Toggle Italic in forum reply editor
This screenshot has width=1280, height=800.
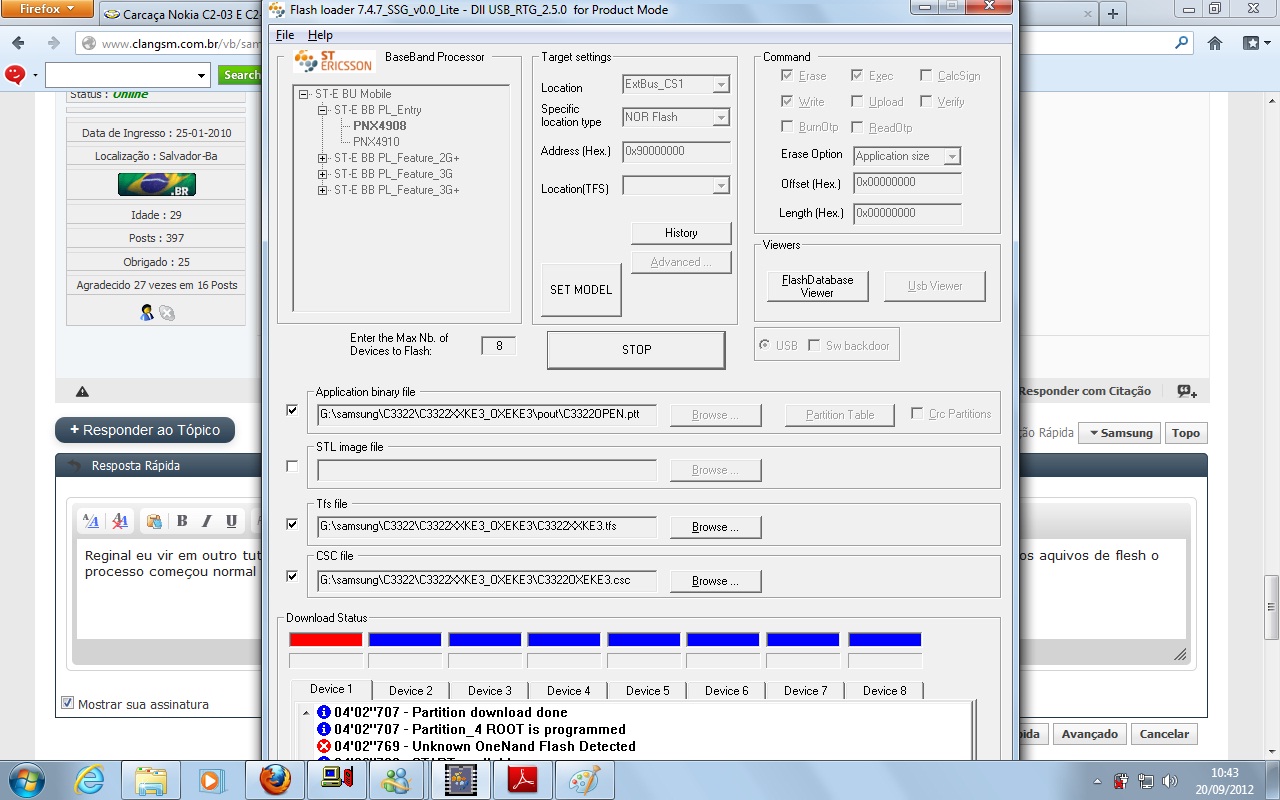coord(207,521)
